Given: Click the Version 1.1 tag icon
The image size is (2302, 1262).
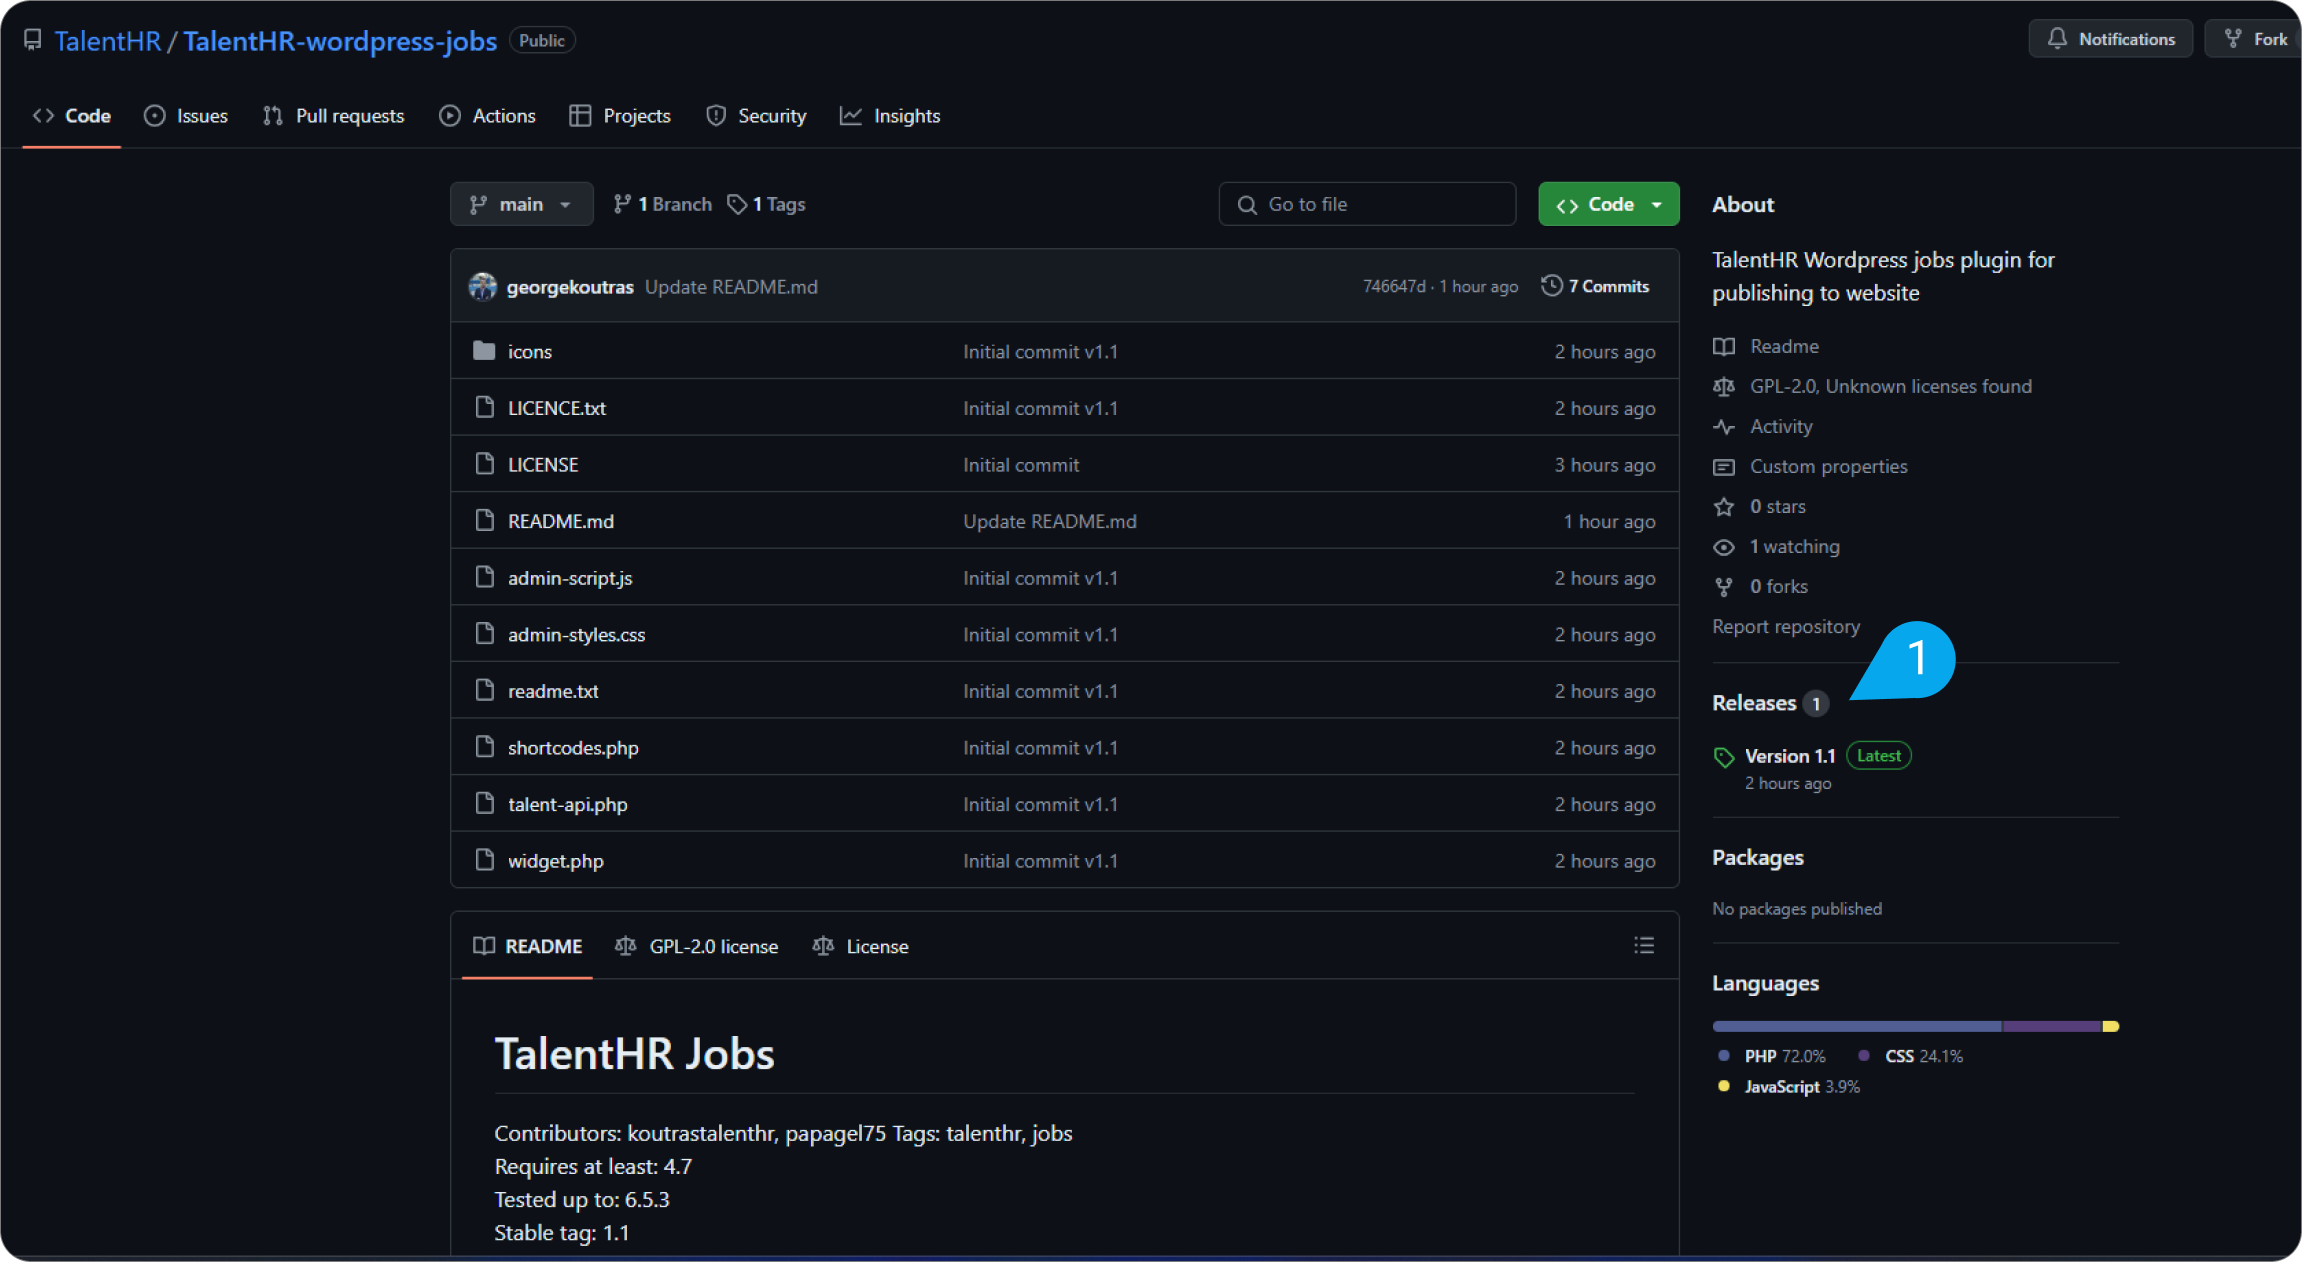Looking at the screenshot, I should click(1723, 757).
